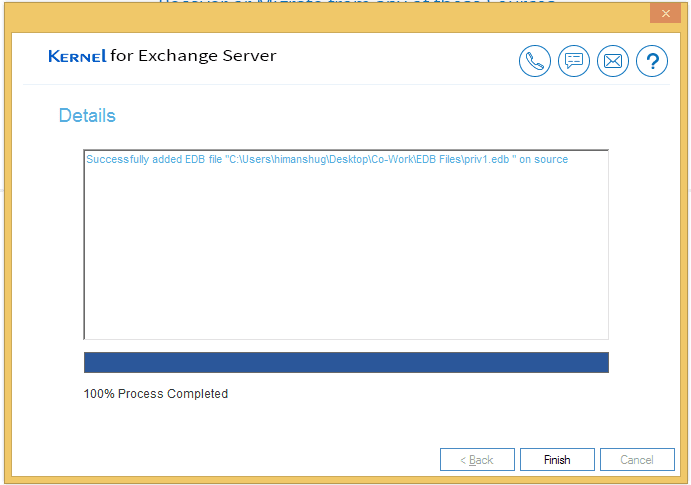
Task: Click the completed blue progress bar
Action: click(346, 362)
